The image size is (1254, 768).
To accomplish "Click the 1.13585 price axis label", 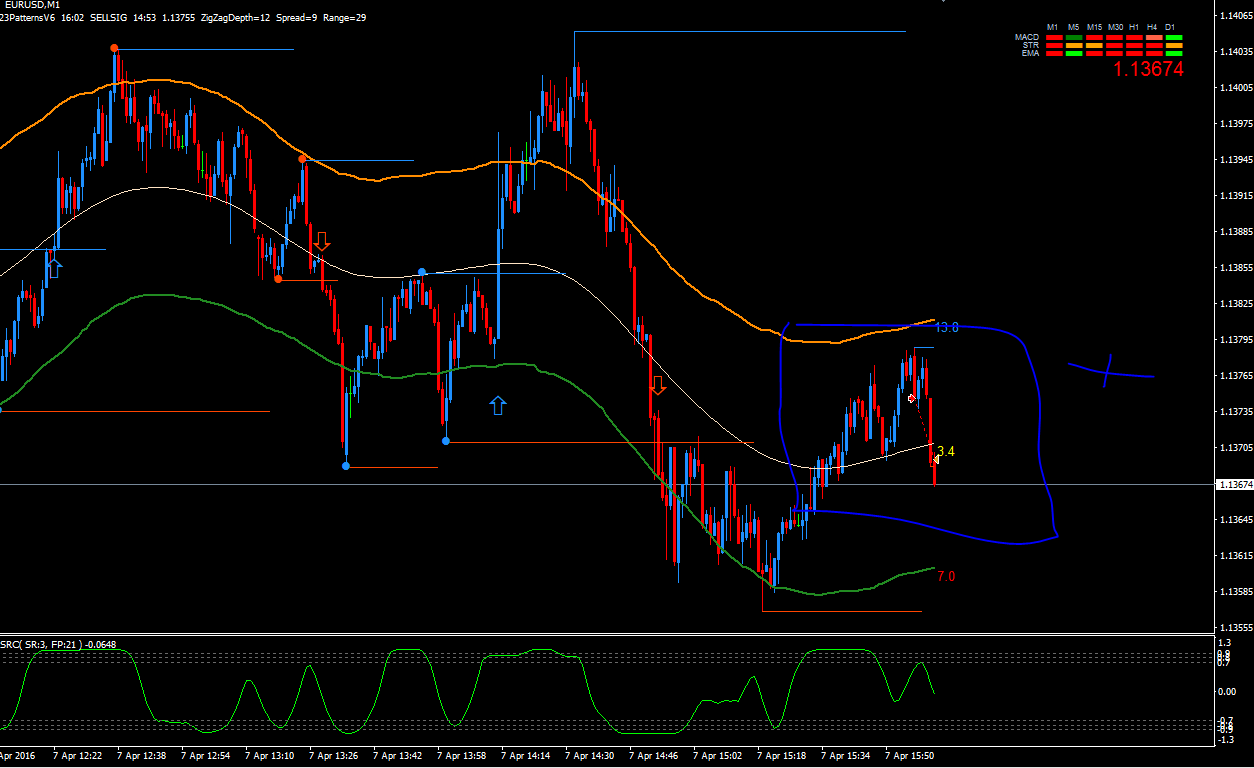I will (1235, 592).
